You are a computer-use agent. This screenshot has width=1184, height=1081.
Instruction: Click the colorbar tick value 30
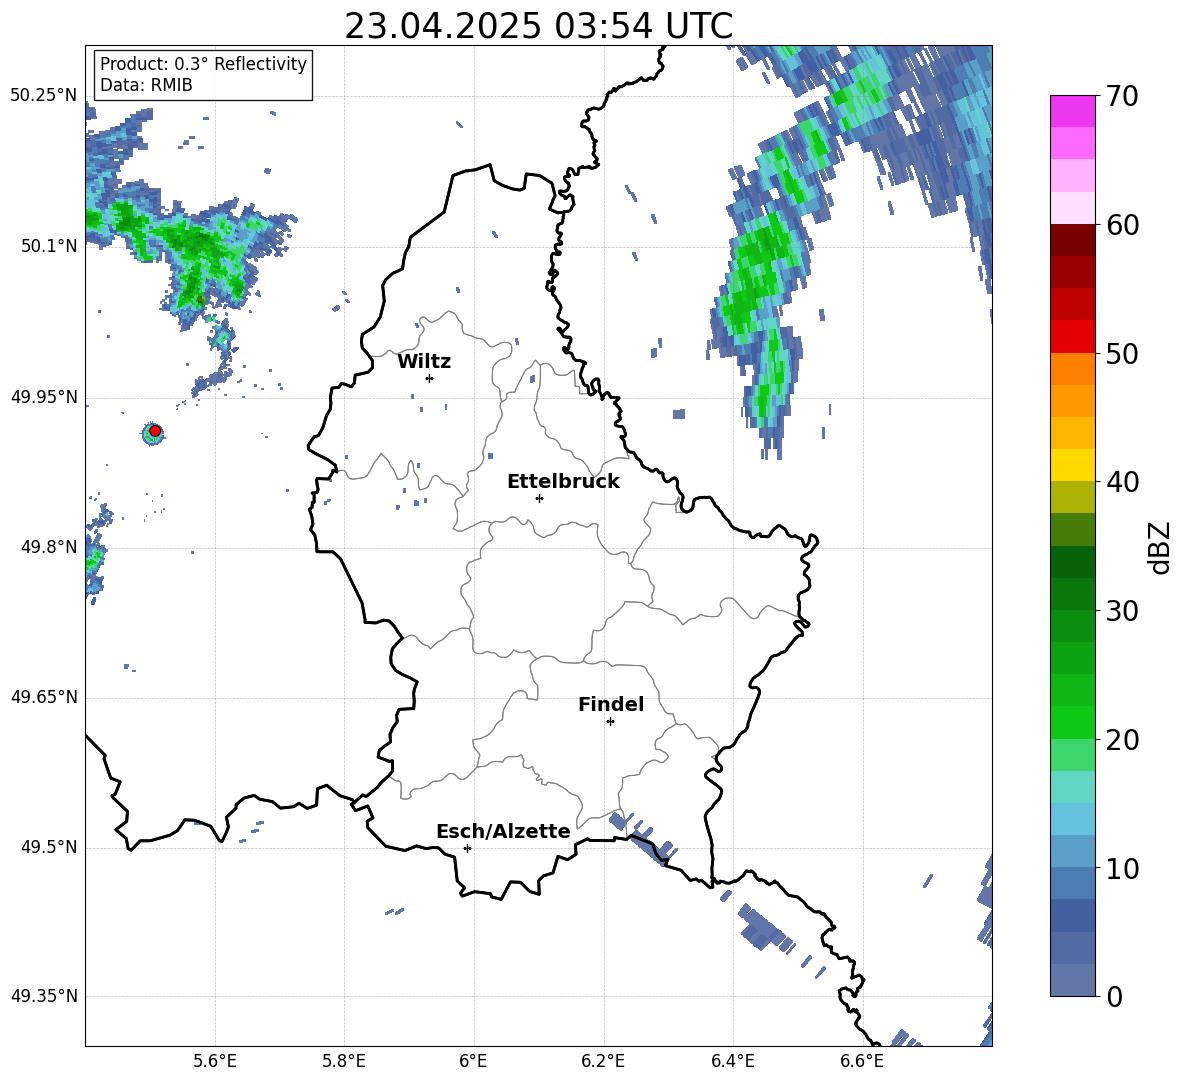1122,611
